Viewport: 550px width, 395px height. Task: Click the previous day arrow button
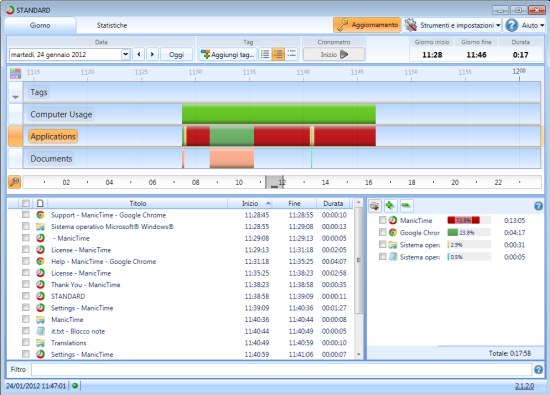point(139,54)
